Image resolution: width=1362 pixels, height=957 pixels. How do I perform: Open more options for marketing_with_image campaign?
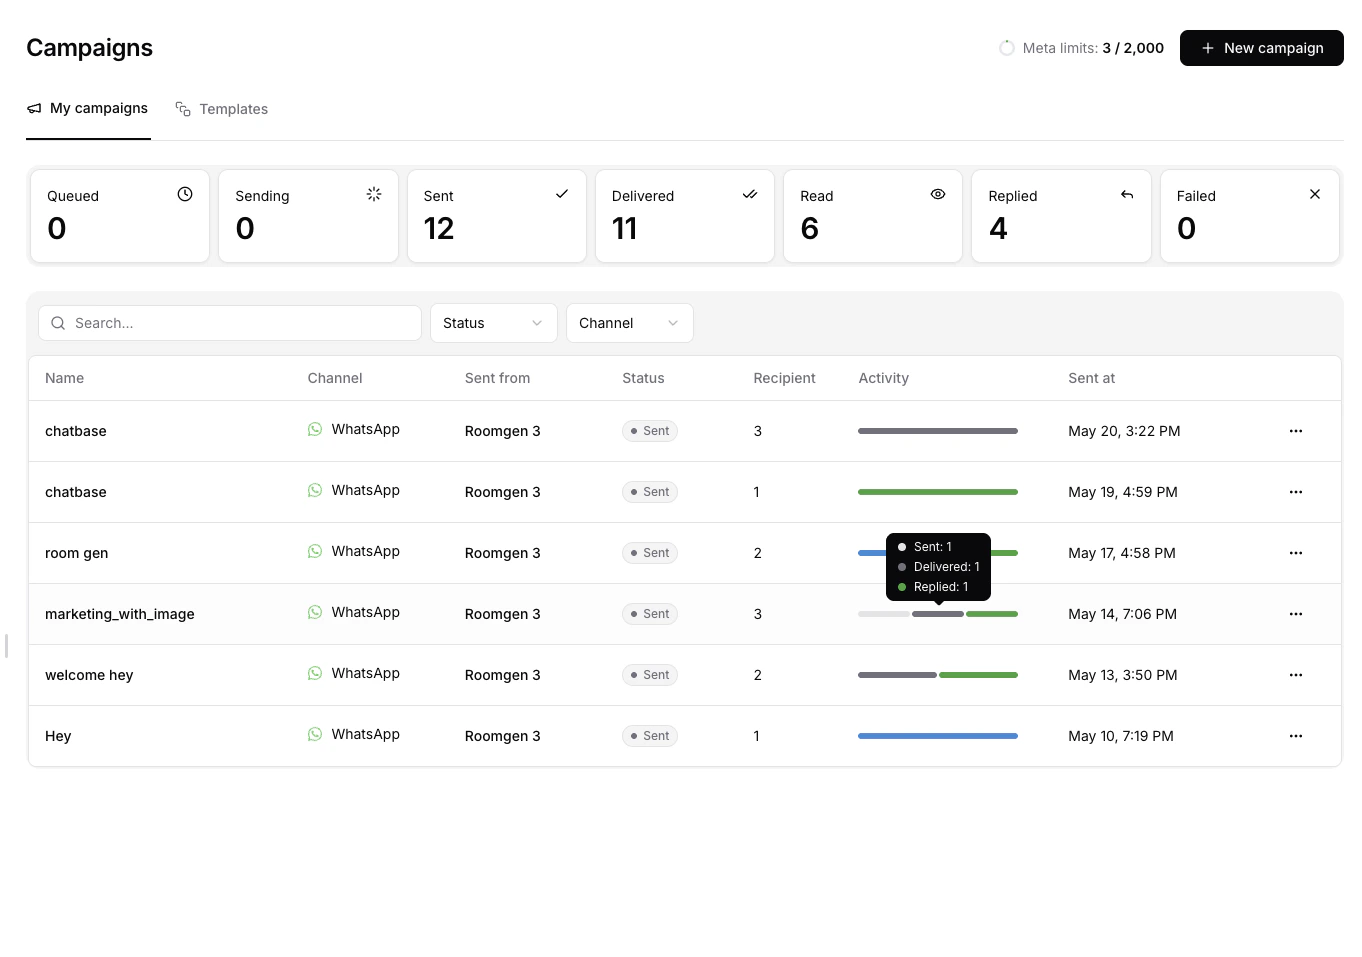(x=1296, y=614)
